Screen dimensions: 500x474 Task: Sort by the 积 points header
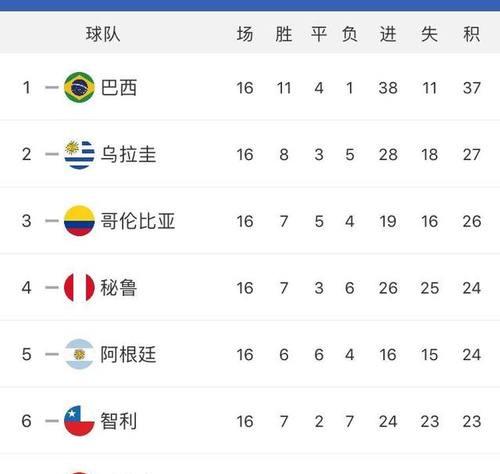(x=472, y=34)
